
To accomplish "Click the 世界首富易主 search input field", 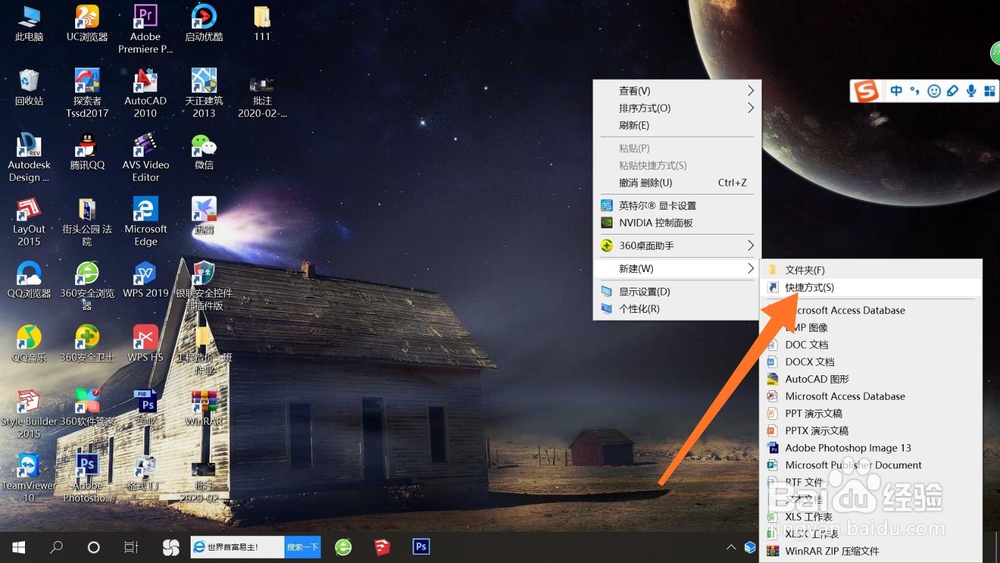I will [237, 547].
